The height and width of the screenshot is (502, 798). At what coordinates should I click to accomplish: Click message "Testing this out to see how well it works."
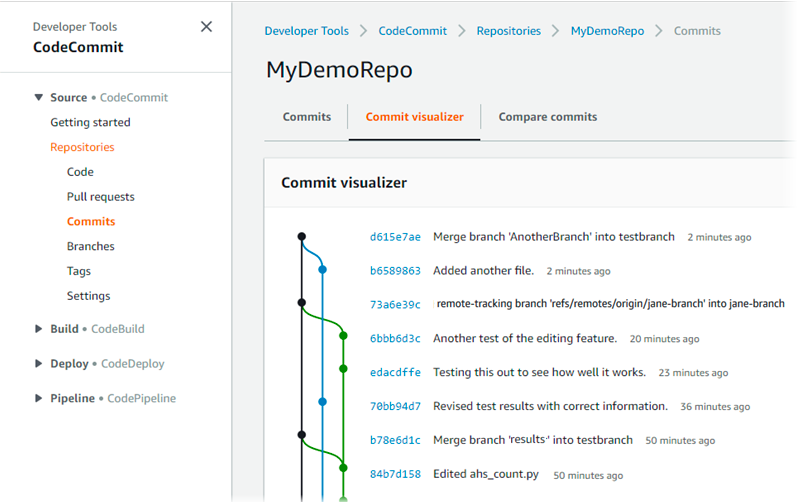click(x=539, y=372)
